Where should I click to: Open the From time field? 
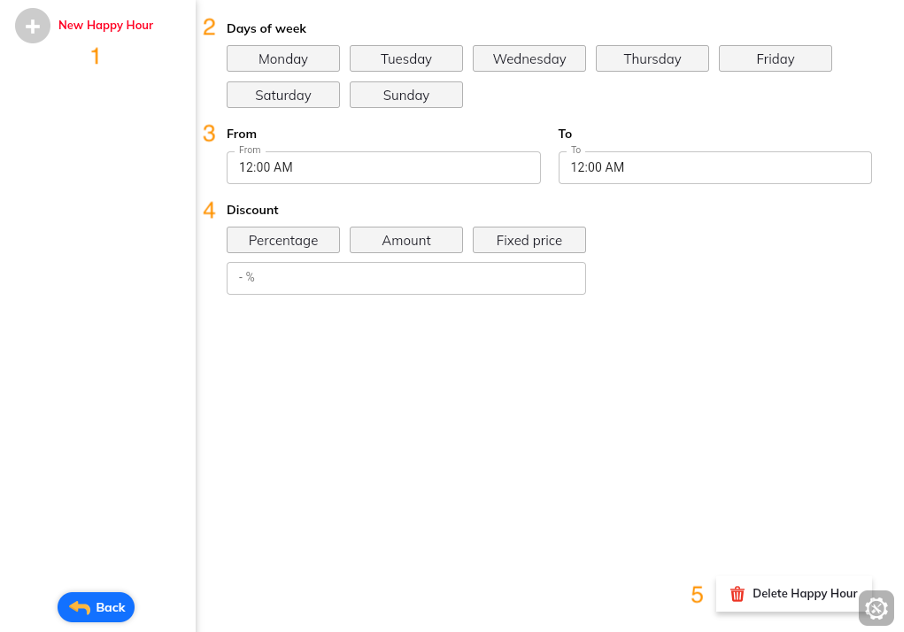383,167
